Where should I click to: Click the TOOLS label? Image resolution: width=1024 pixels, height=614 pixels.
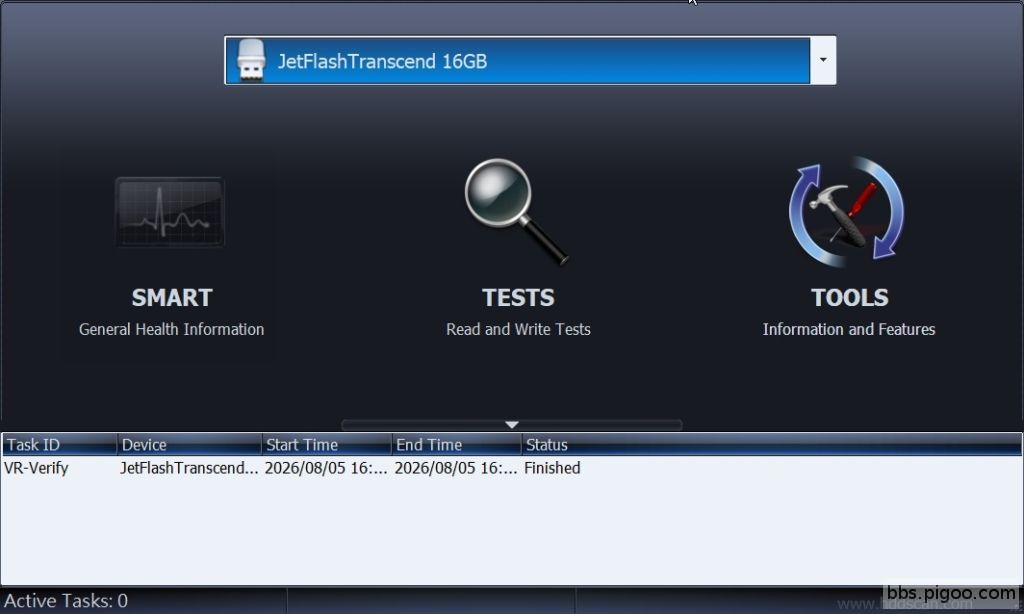(850, 298)
